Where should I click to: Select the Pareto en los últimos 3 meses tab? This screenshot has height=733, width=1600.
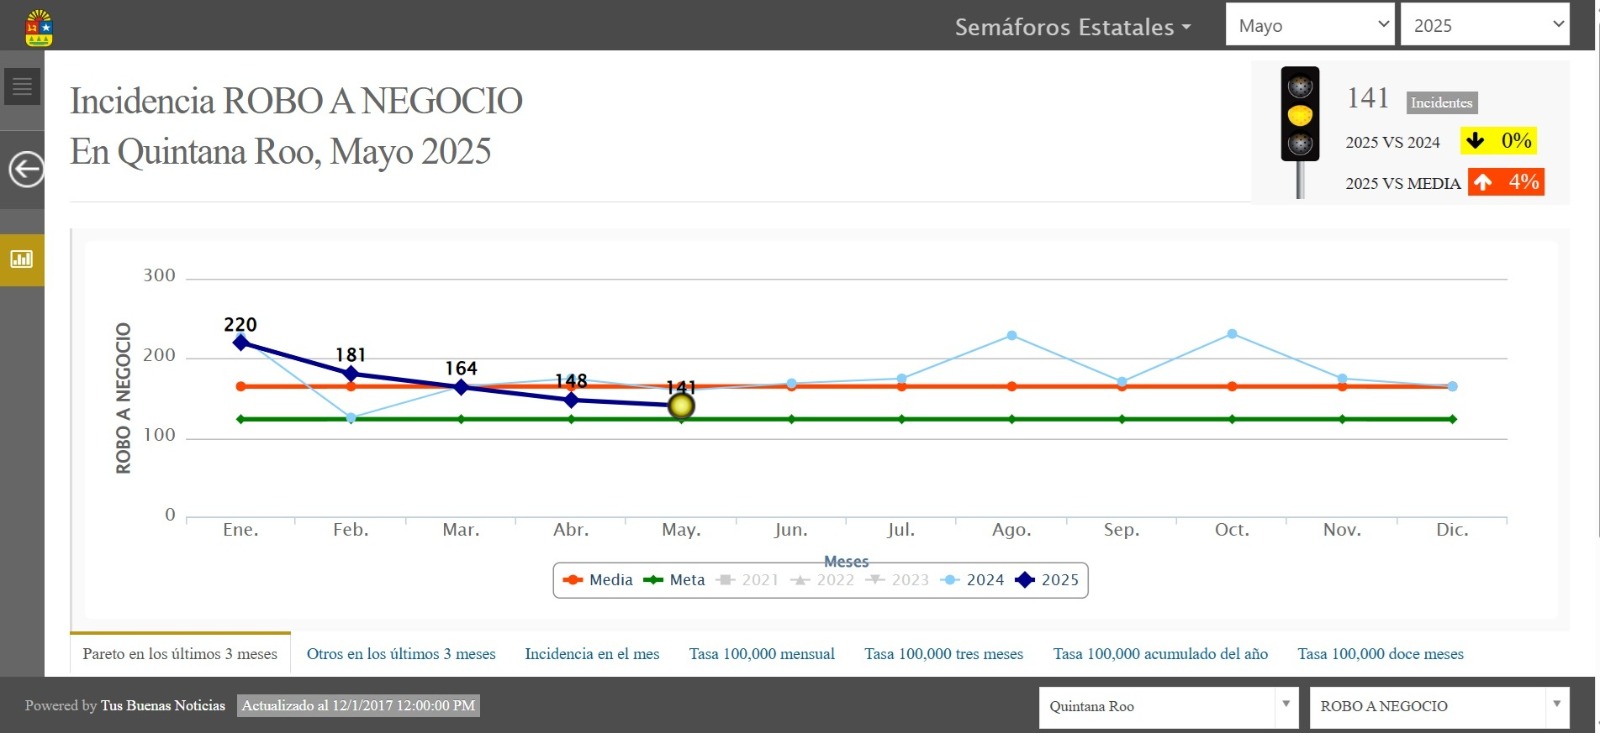(180, 654)
